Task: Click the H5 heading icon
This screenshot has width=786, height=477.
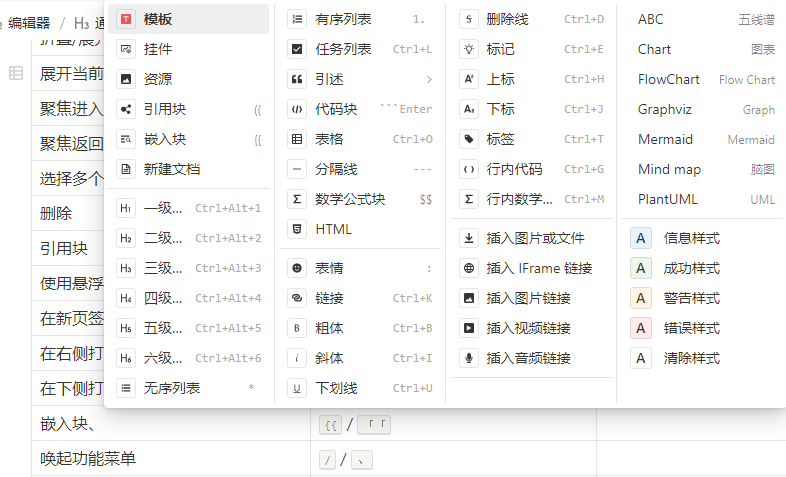Action: [126, 328]
